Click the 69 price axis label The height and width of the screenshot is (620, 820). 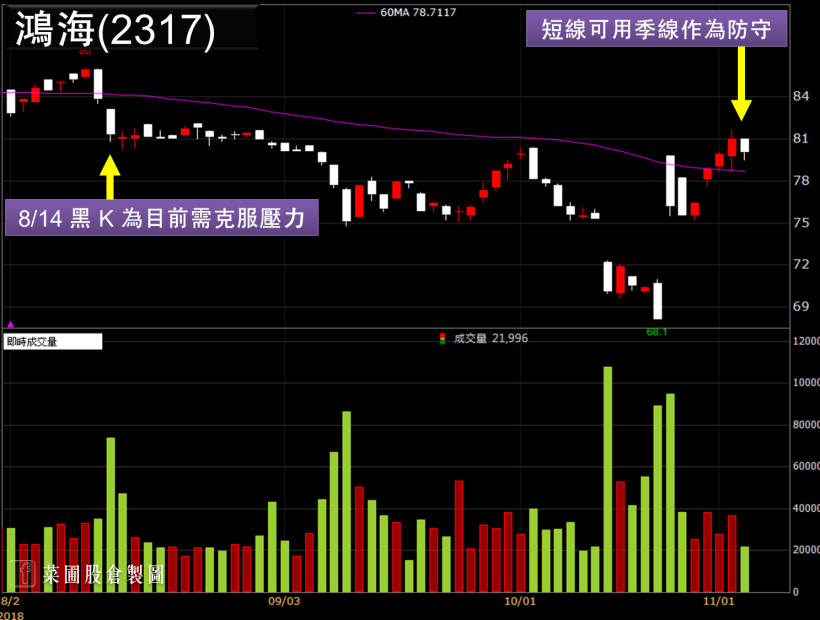[x=801, y=306]
